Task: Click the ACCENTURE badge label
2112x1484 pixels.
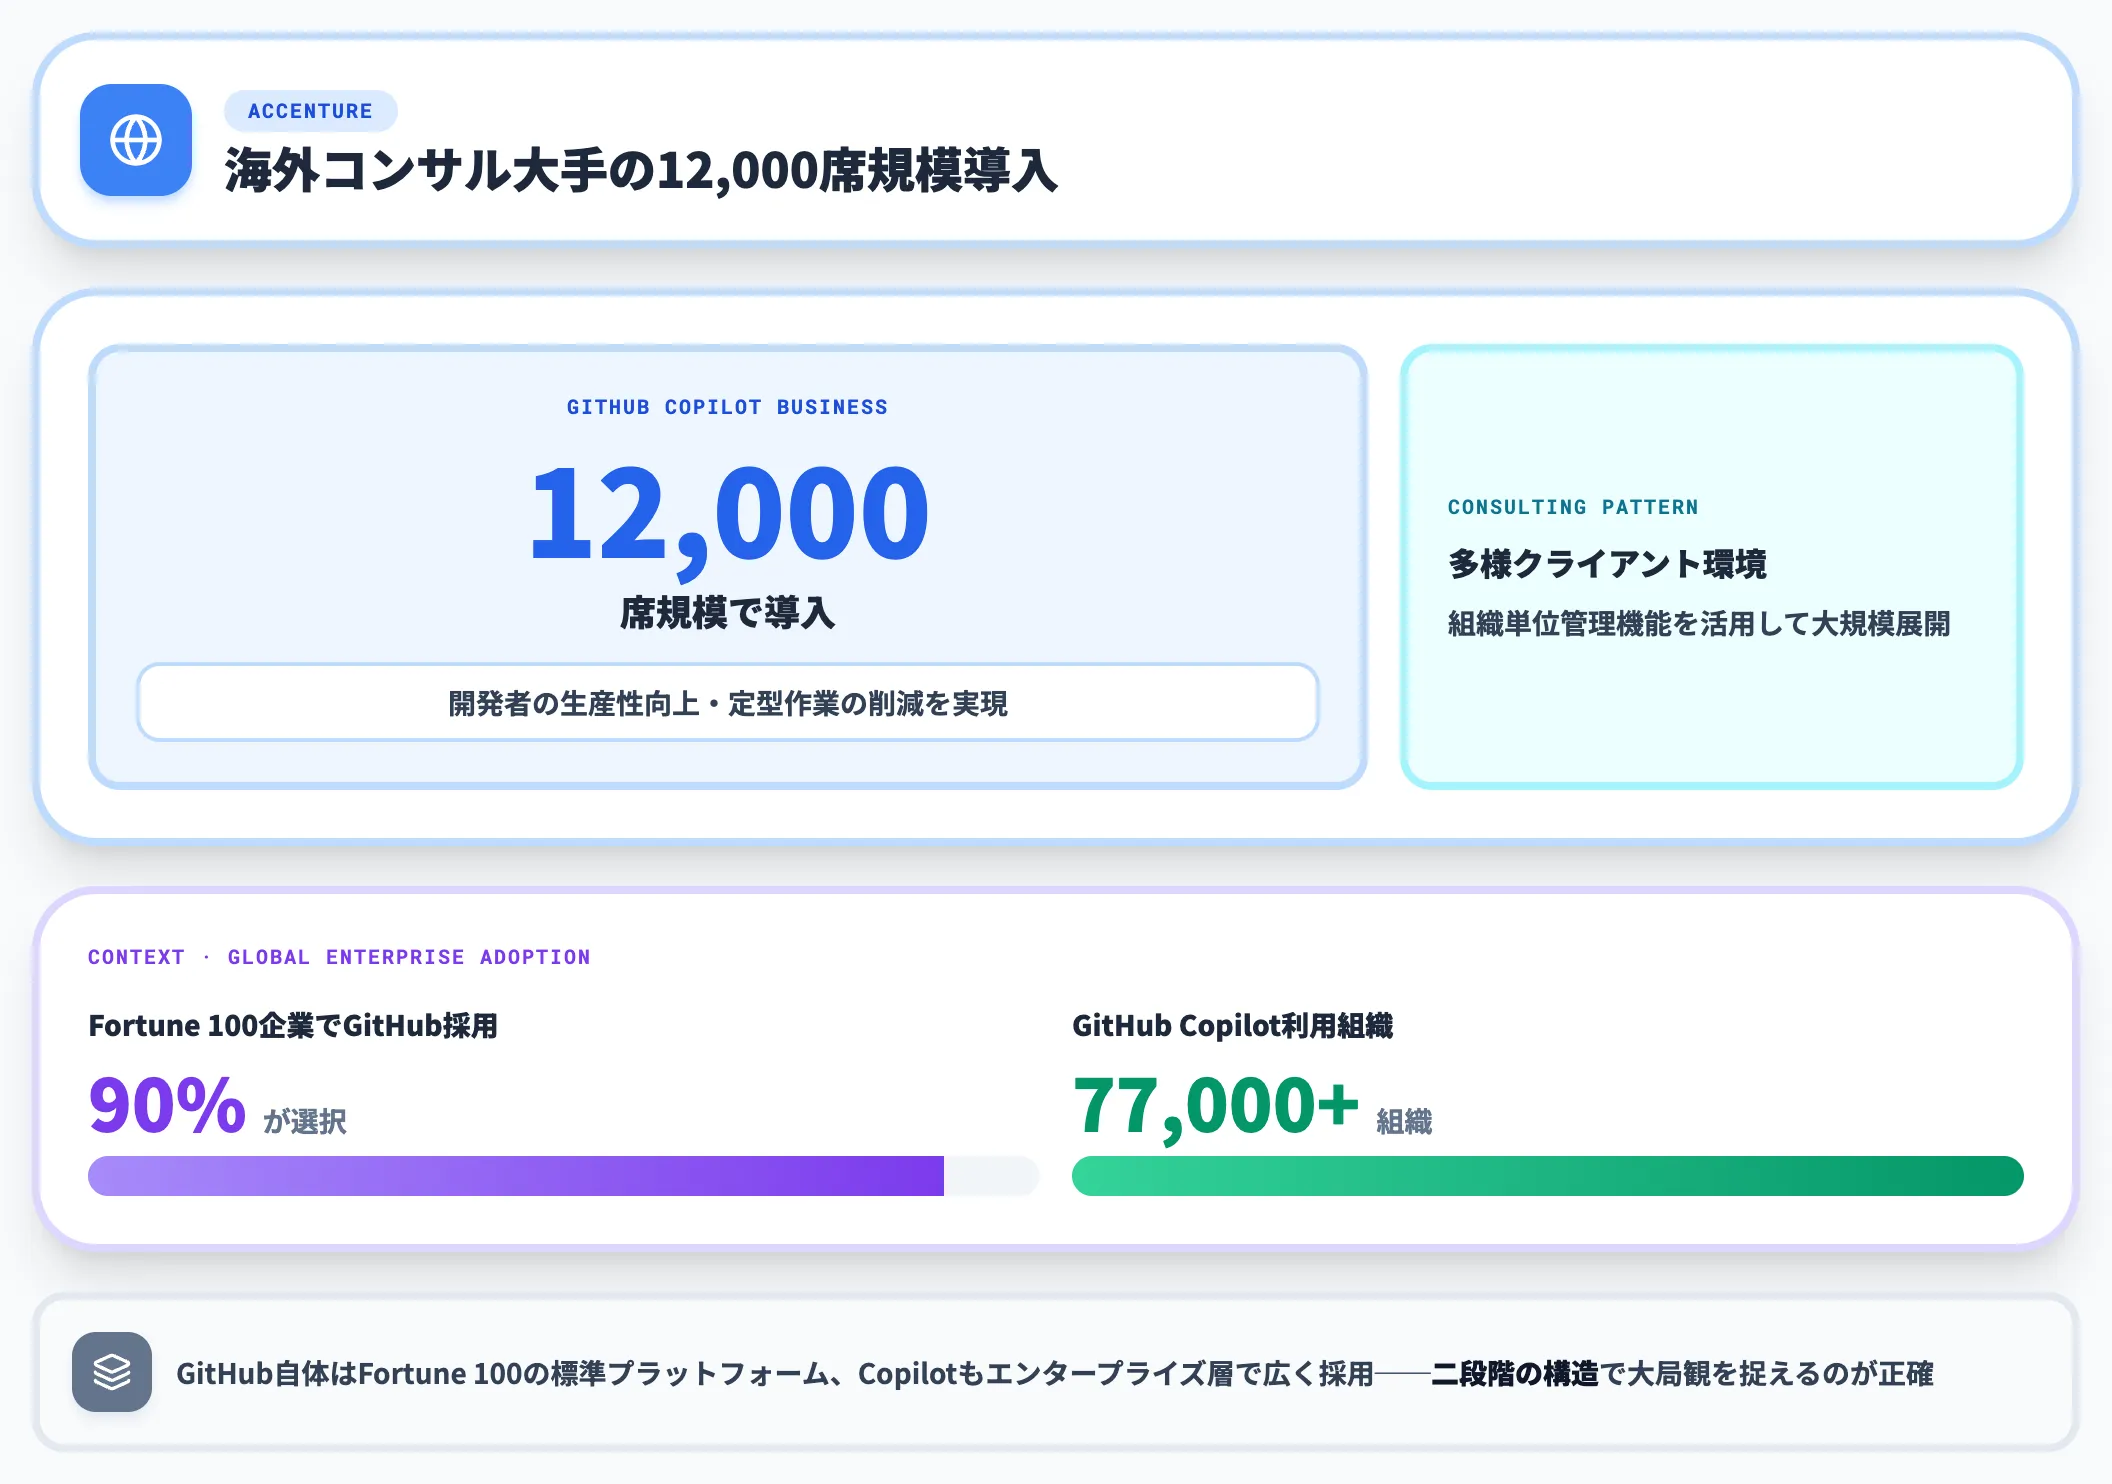Action: click(310, 111)
